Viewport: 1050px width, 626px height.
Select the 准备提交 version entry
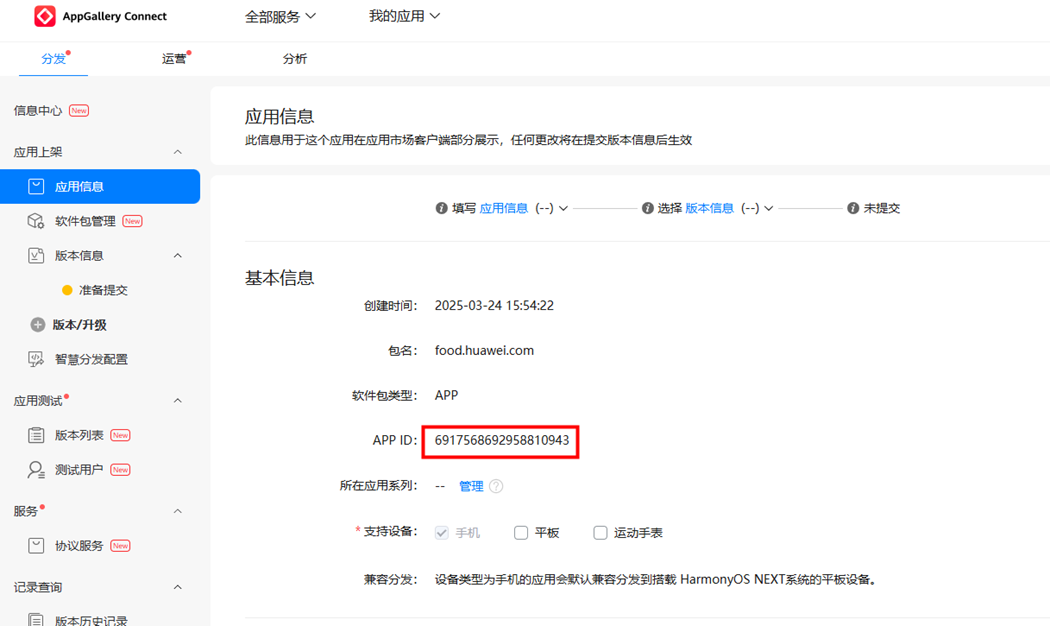coord(103,290)
